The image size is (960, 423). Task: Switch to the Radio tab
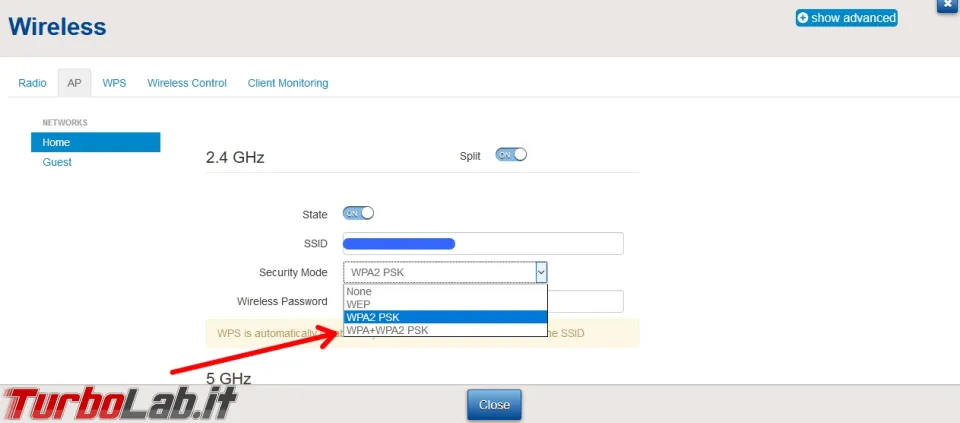click(x=32, y=83)
